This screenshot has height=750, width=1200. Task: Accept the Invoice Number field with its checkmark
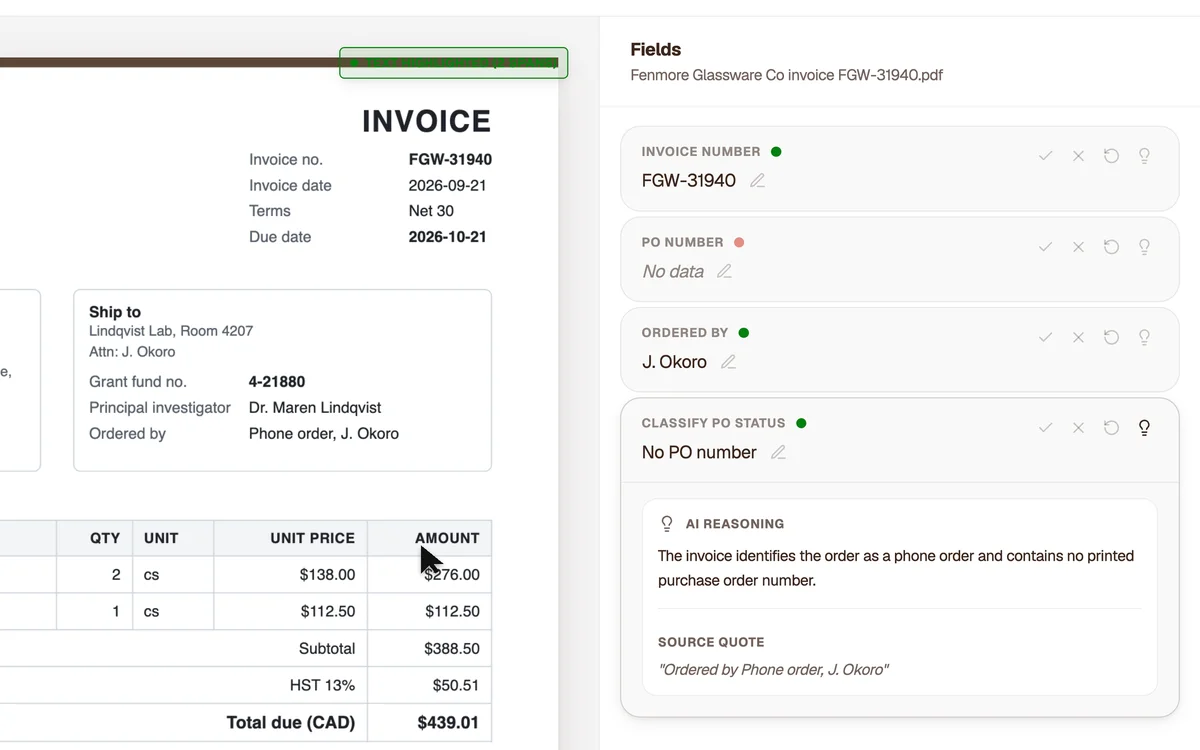[1045, 156]
